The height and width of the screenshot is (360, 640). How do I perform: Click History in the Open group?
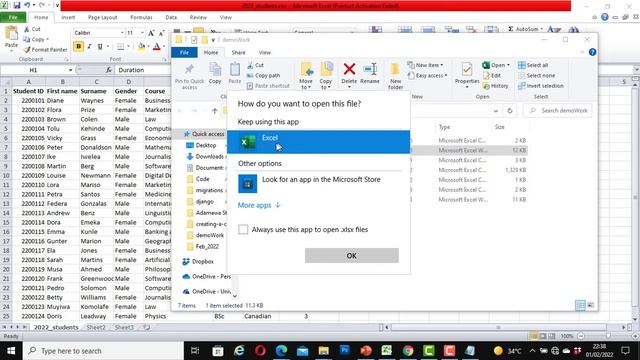496,86
